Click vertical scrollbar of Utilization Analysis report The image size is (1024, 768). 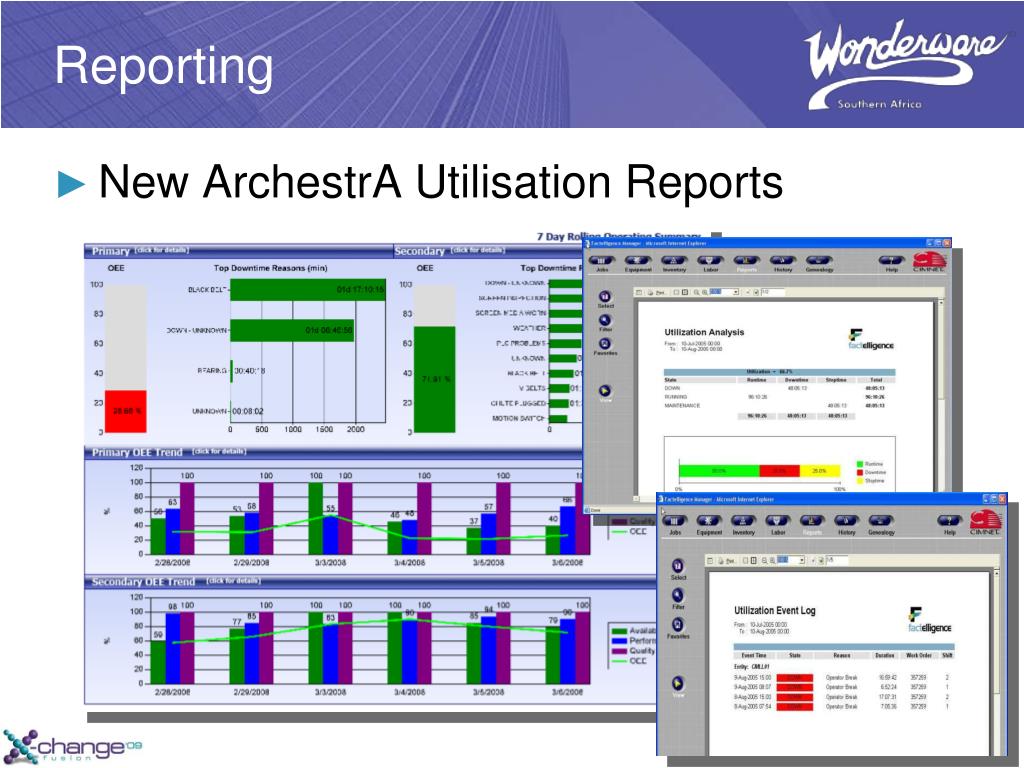pyautogui.click(x=941, y=396)
